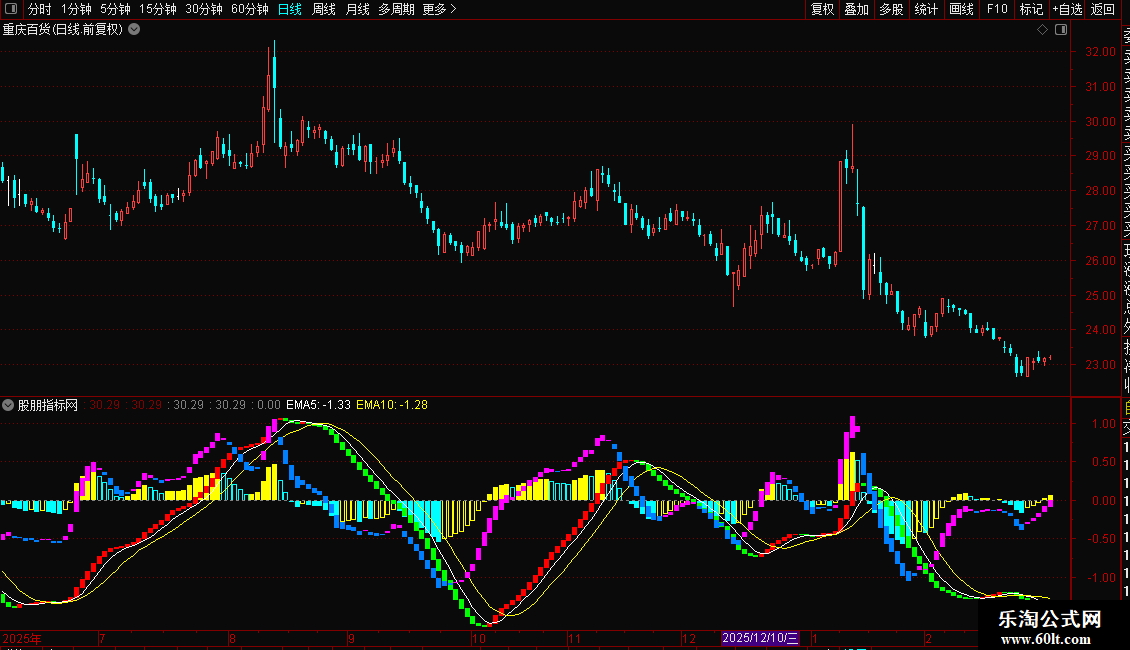Select the 日线 daily period
This screenshot has width=1130, height=650.
[290, 9]
